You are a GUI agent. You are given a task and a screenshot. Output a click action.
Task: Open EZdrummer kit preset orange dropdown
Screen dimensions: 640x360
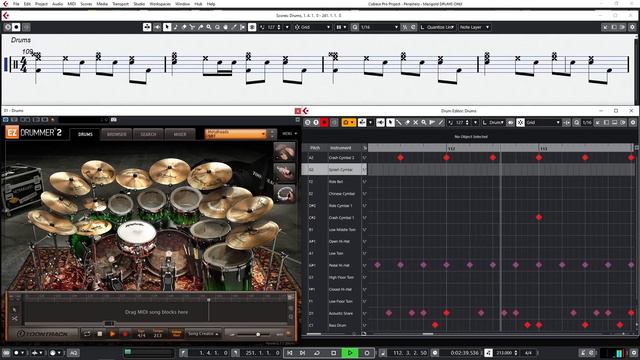236,134
